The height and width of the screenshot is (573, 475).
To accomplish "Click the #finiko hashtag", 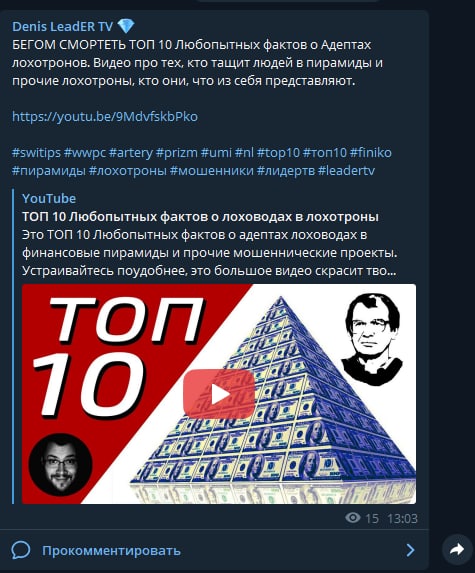I will tap(371, 152).
